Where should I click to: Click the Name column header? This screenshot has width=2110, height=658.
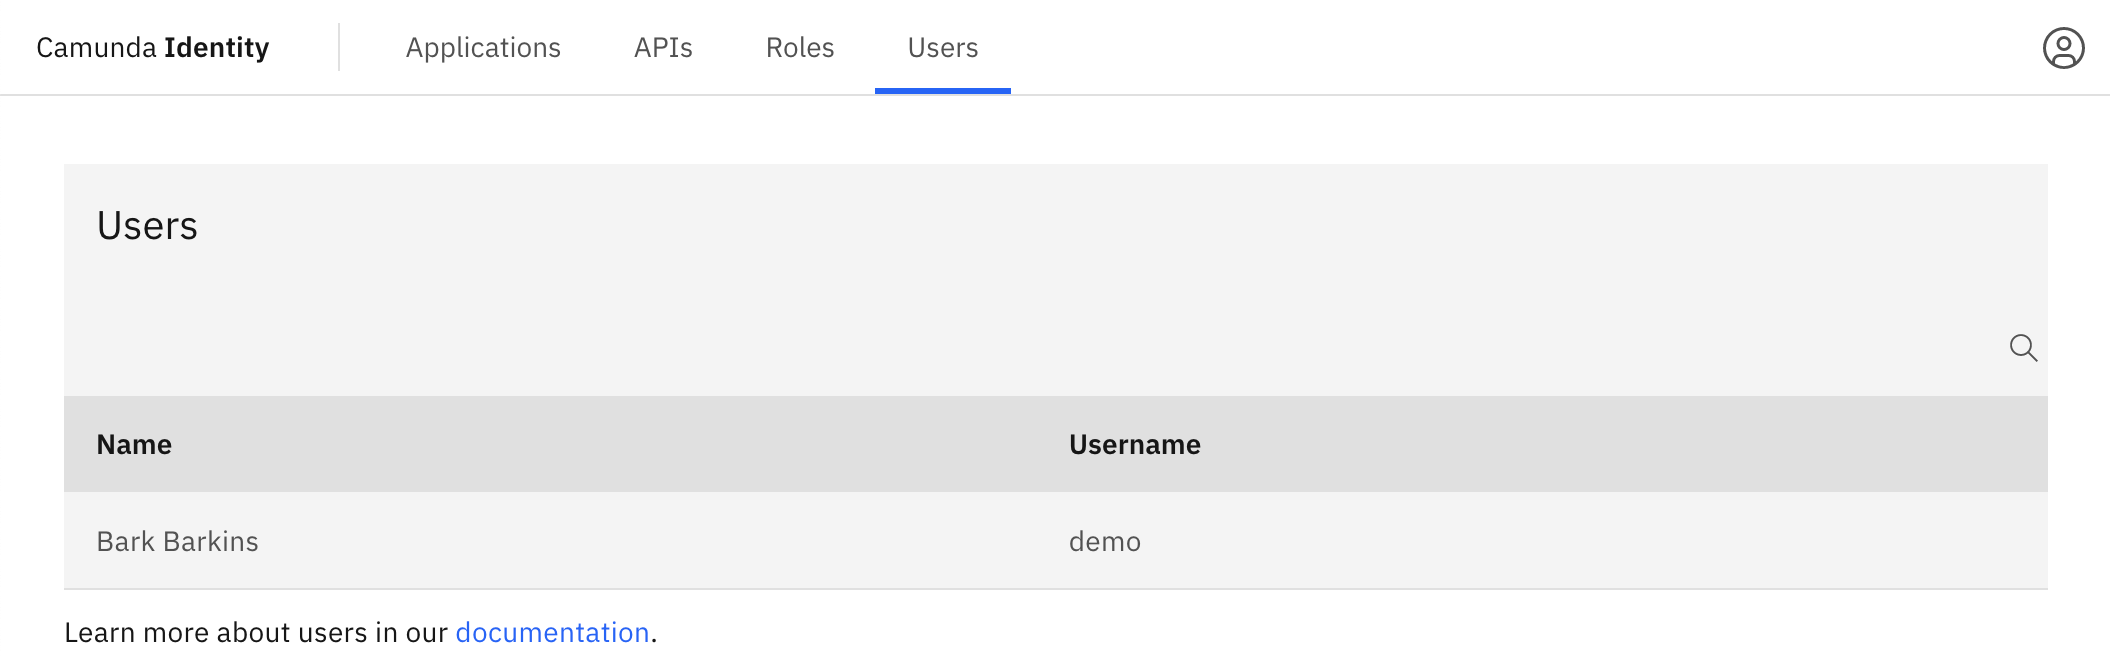pyautogui.click(x=134, y=445)
